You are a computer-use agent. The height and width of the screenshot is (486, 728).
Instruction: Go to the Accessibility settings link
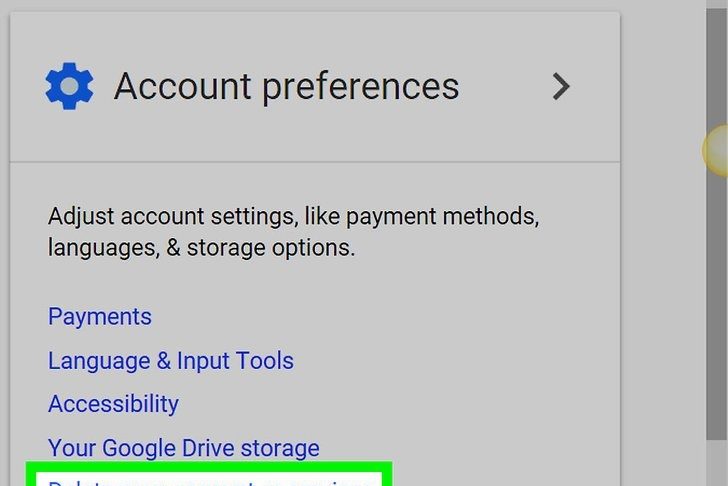click(113, 404)
